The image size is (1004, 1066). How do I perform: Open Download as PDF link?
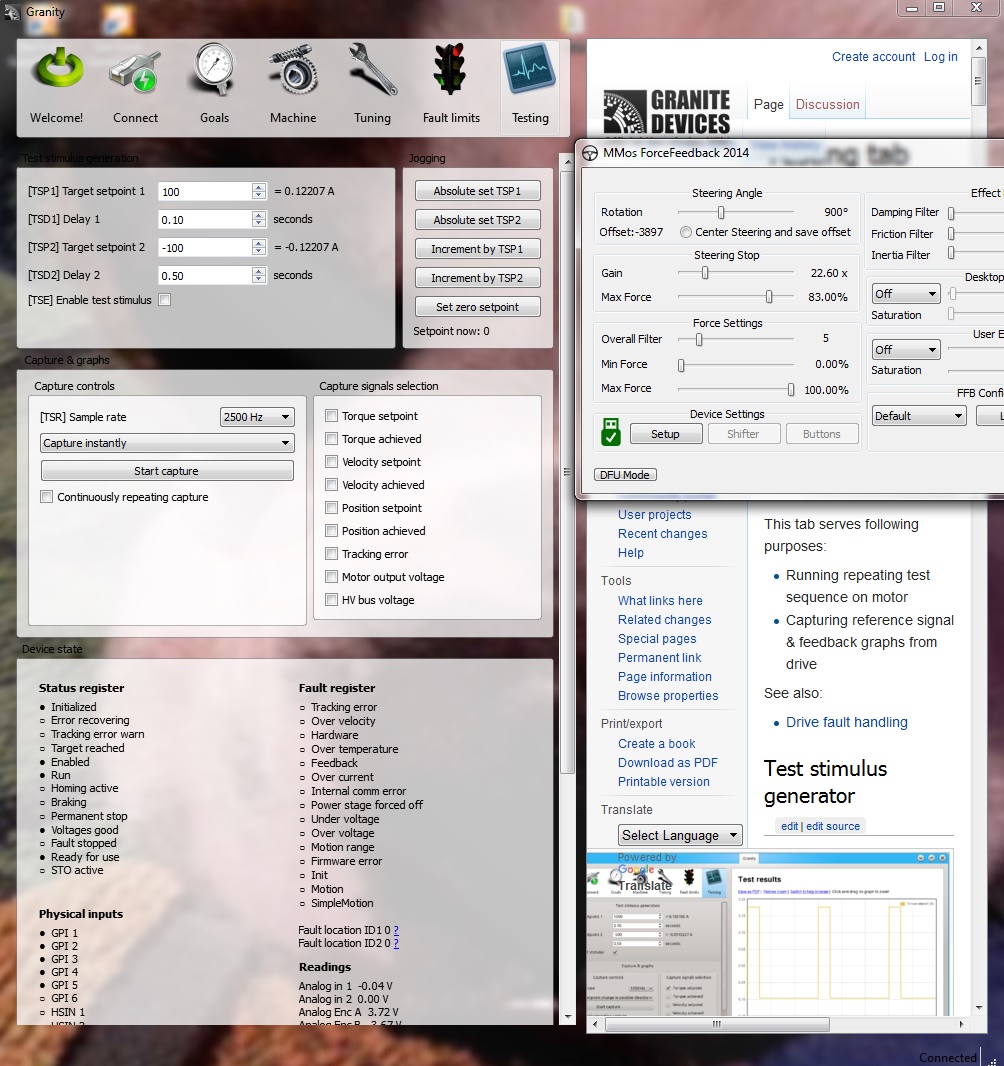668,763
